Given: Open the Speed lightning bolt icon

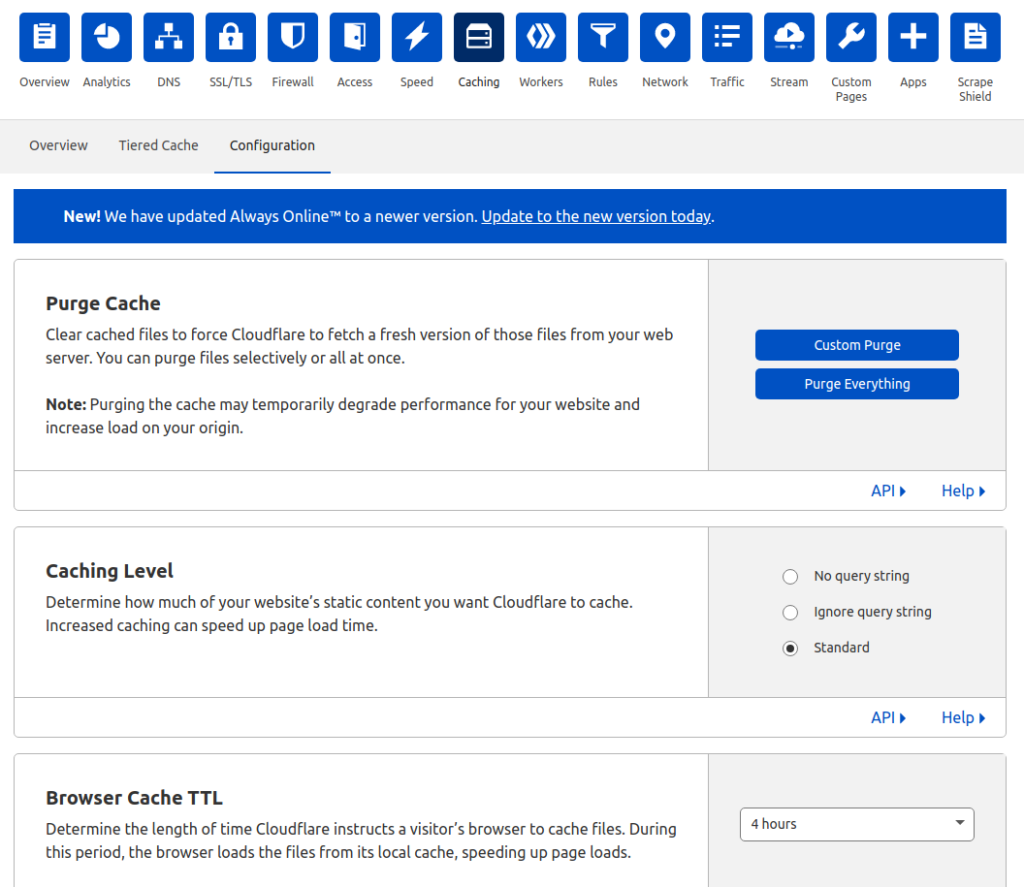Looking at the screenshot, I should [417, 37].
